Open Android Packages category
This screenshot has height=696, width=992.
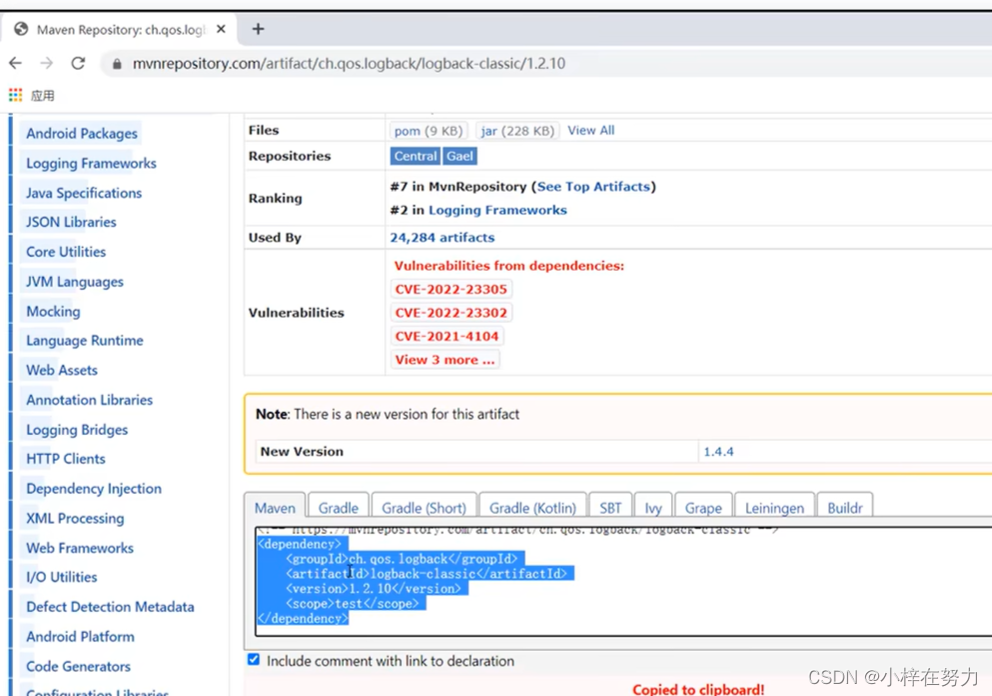point(82,134)
